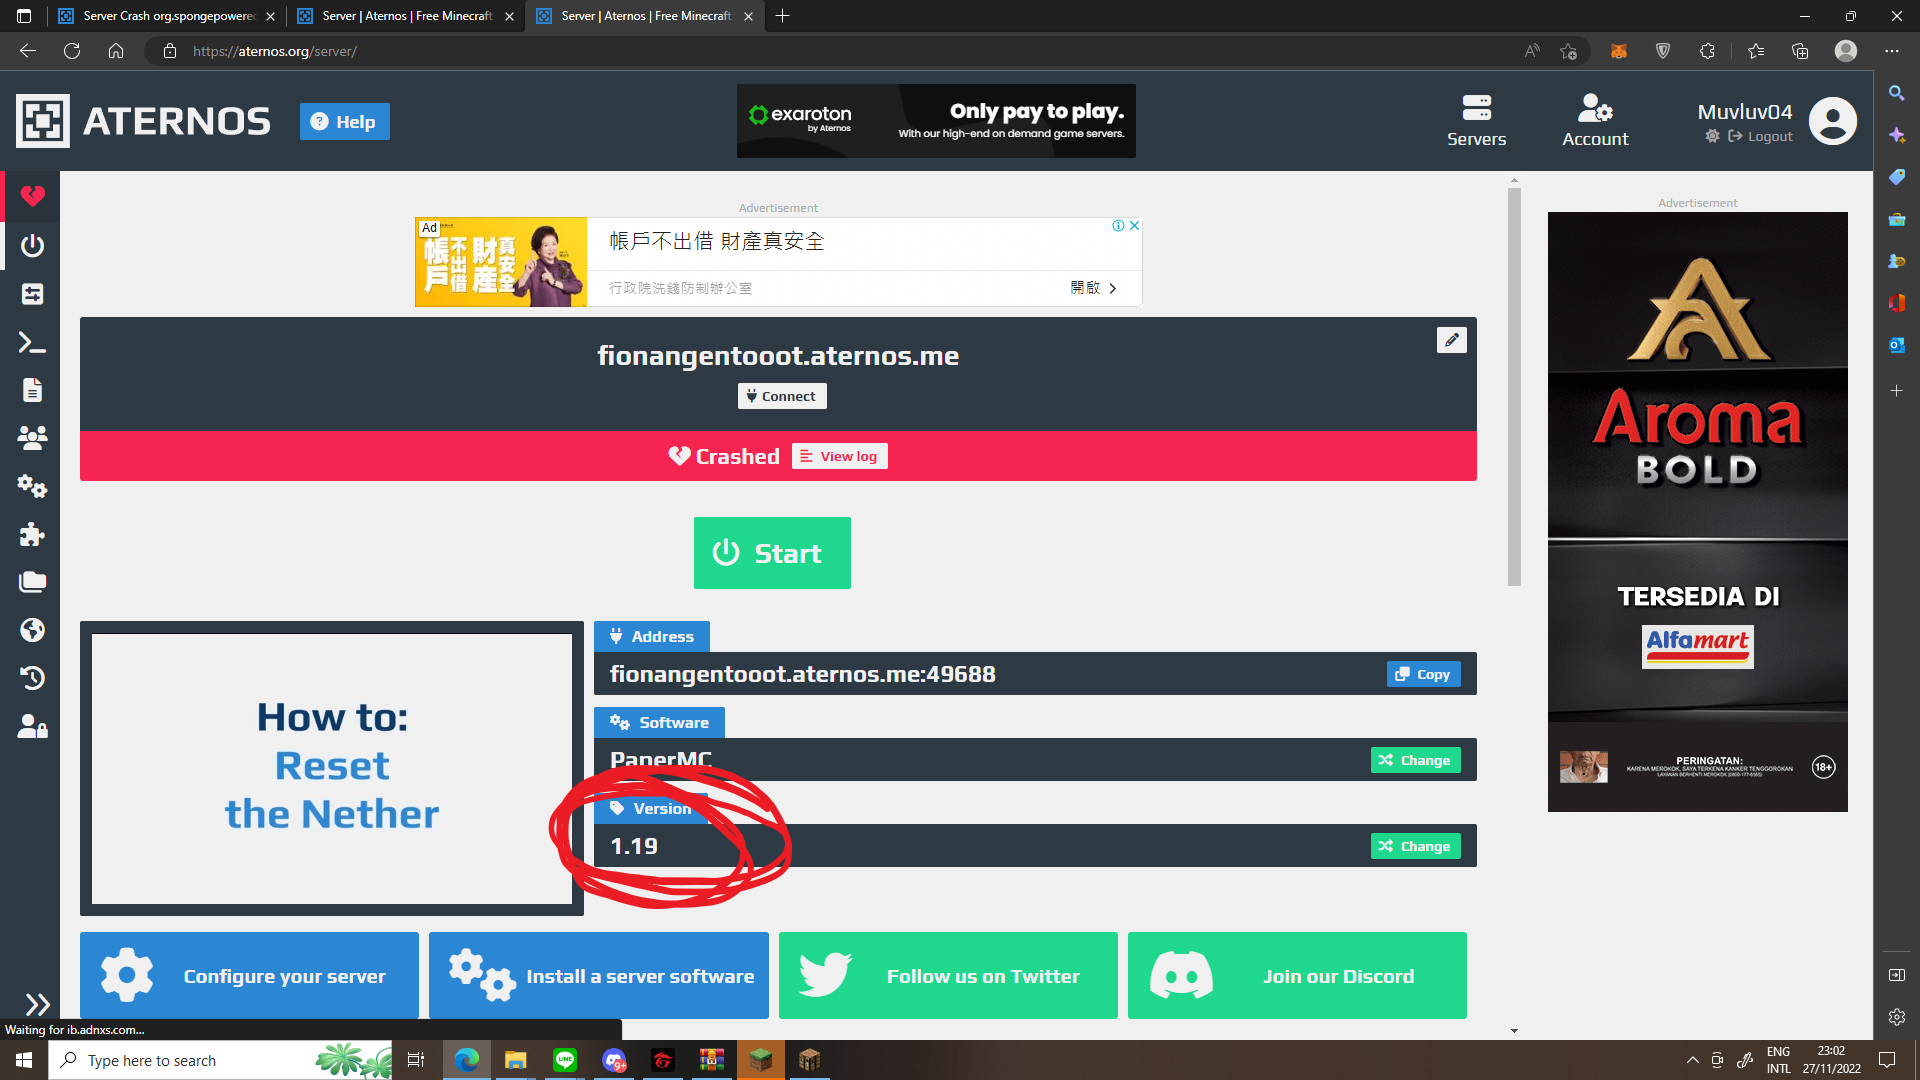Screen dimensions: 1920x1080
Task: Change the server software
Action: click(1415, 760)
